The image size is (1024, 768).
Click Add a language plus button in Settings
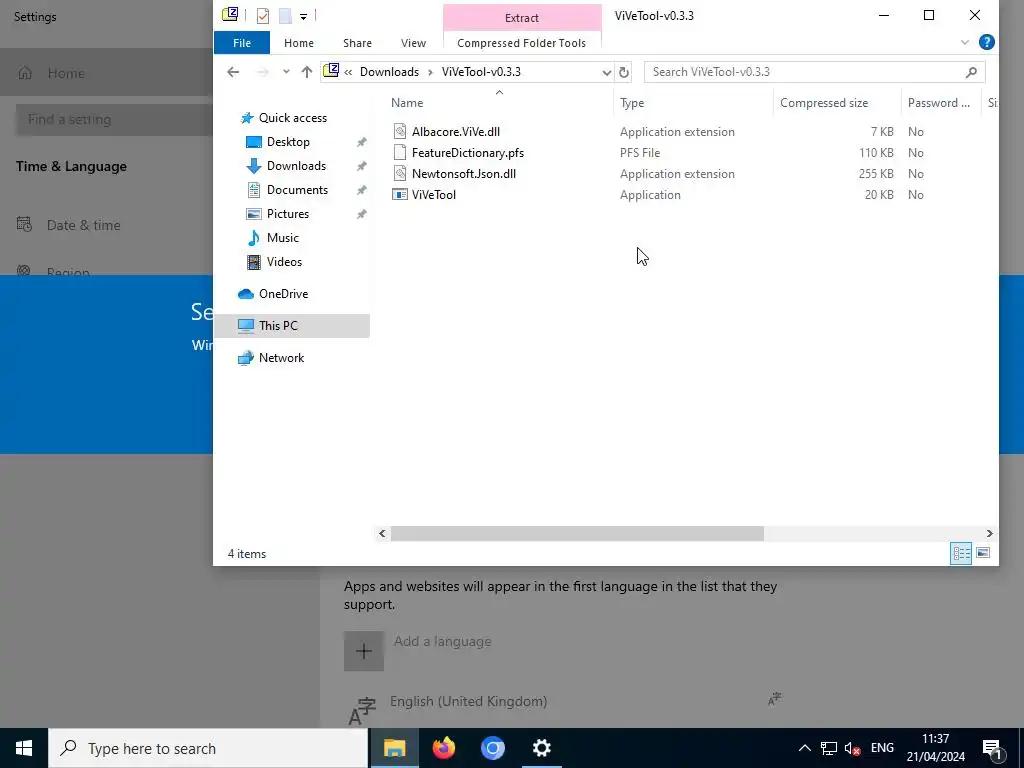tap(364, 650)
